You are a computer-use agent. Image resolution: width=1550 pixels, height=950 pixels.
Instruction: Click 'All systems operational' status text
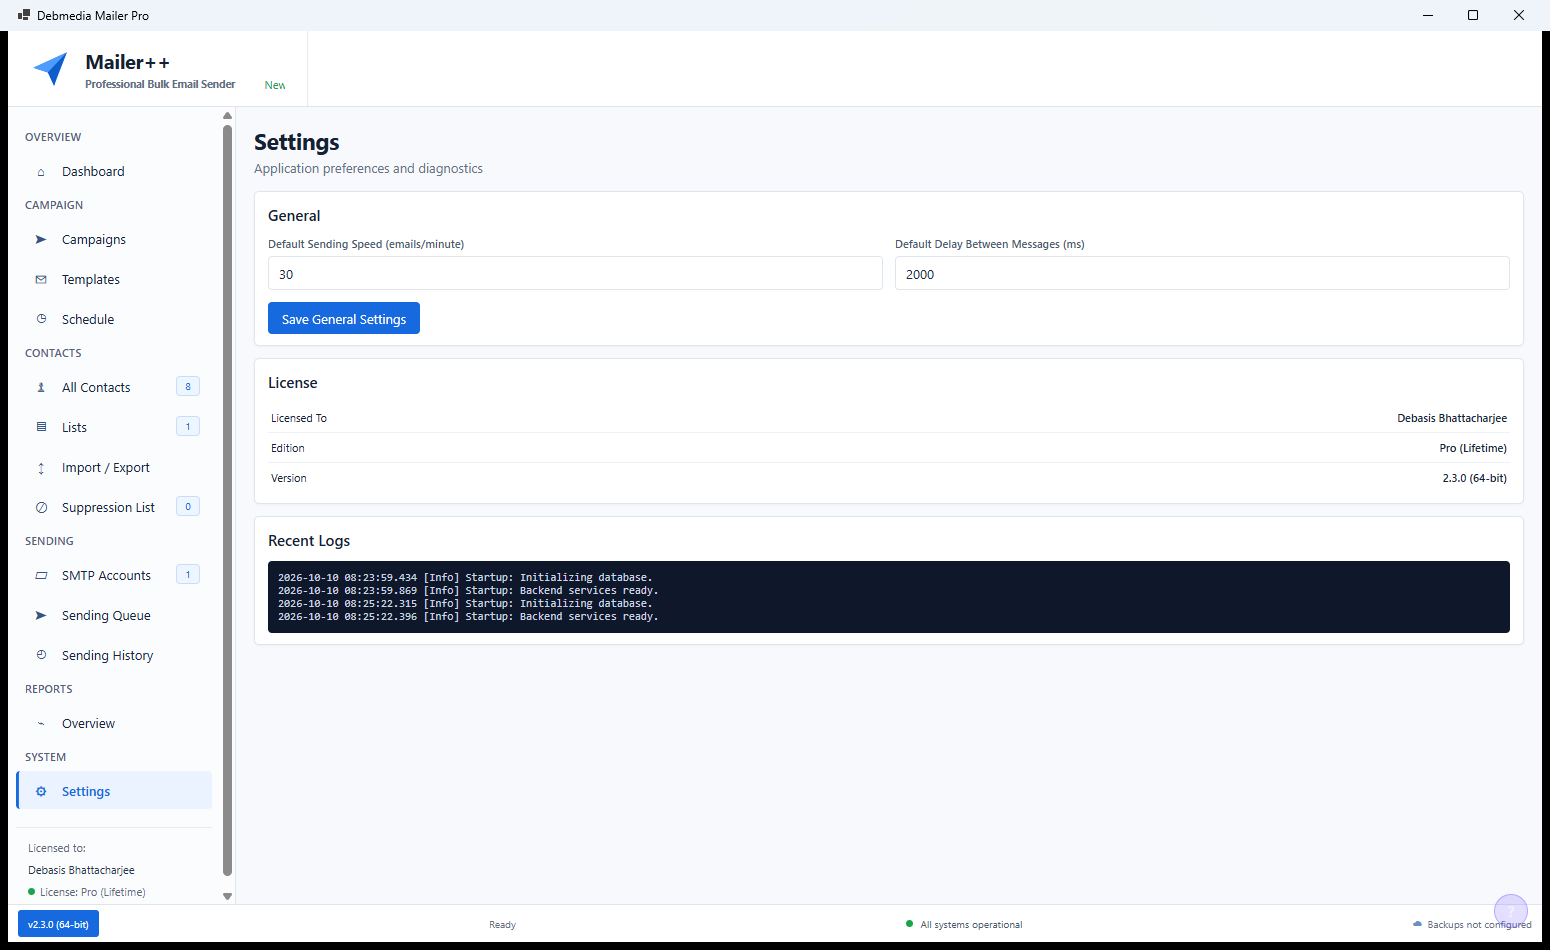point(971,925)
